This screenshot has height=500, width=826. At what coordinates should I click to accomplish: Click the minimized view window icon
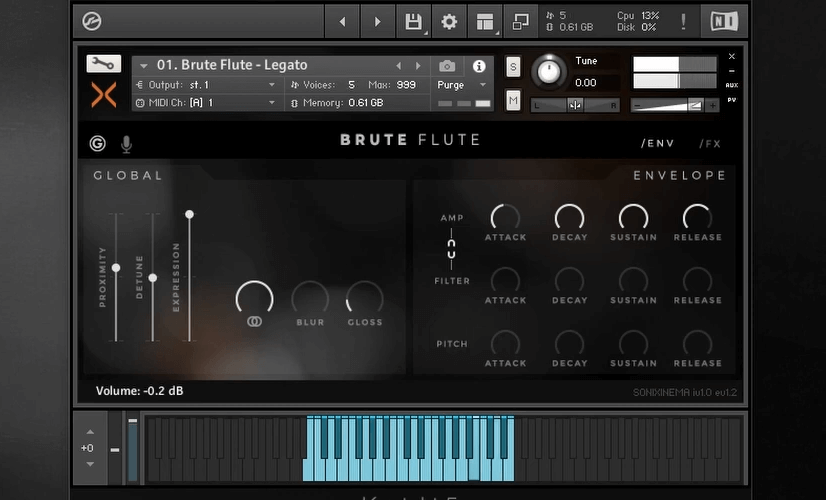click(520, 22)
